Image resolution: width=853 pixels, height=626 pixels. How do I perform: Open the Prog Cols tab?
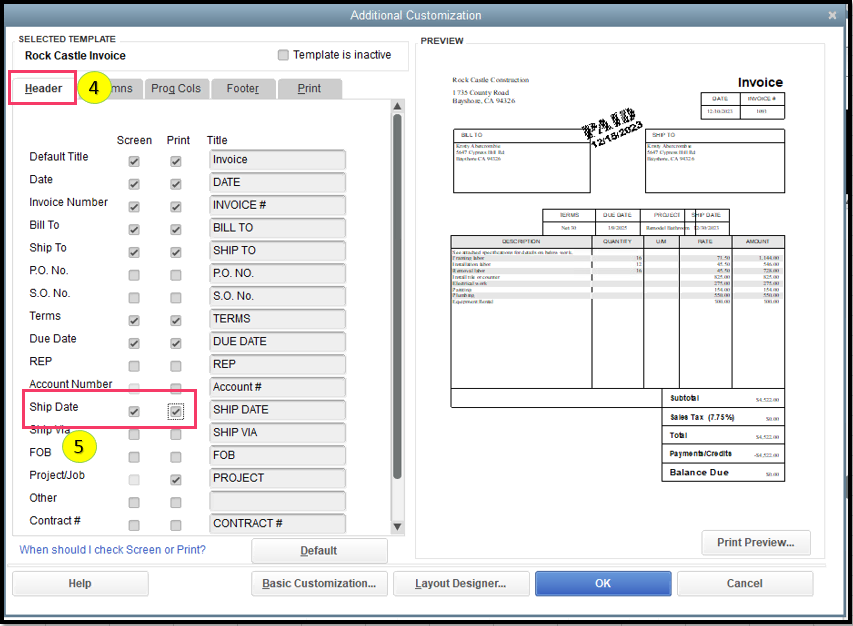[x=176, y=88]
